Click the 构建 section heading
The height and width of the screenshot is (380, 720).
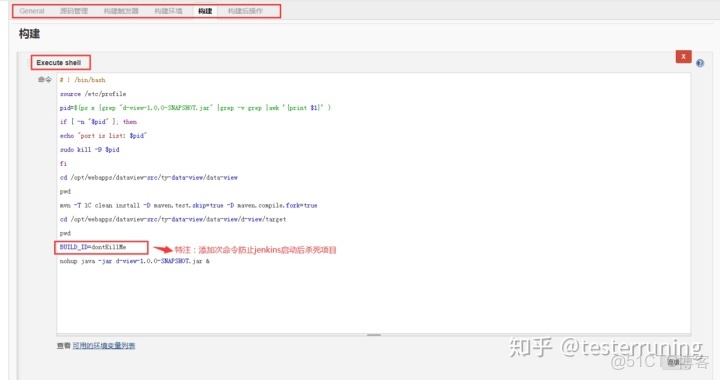pos(29,34)
